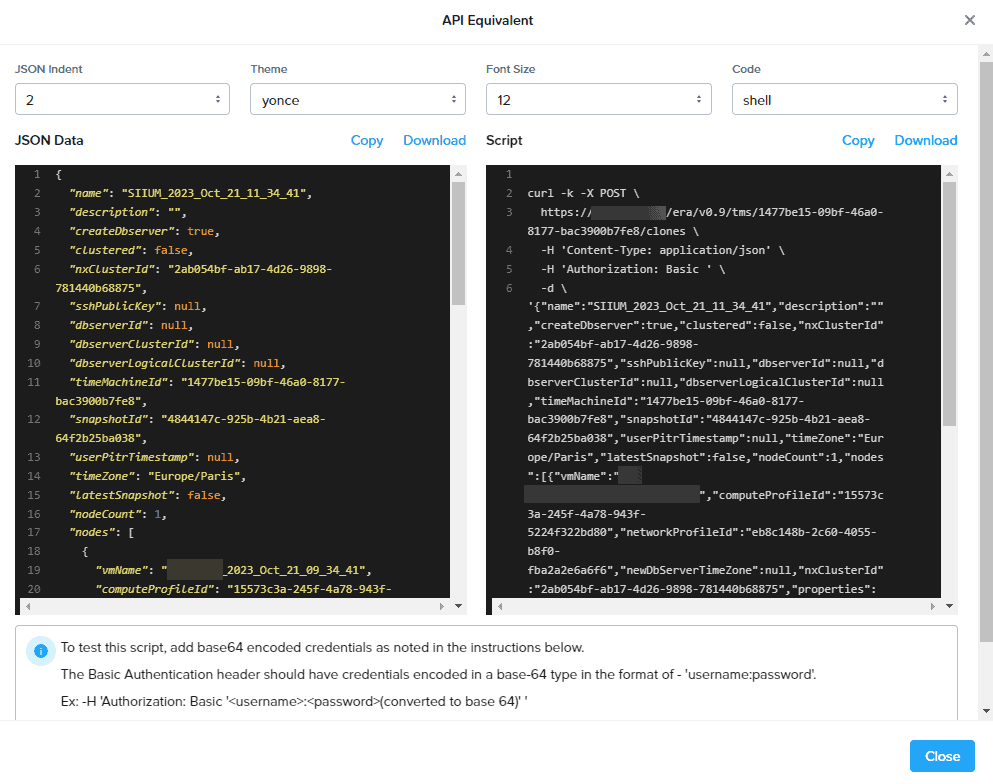The height and width of the screenshot is (784, 993).
Task: Download the generated Script
Action: 925,141
